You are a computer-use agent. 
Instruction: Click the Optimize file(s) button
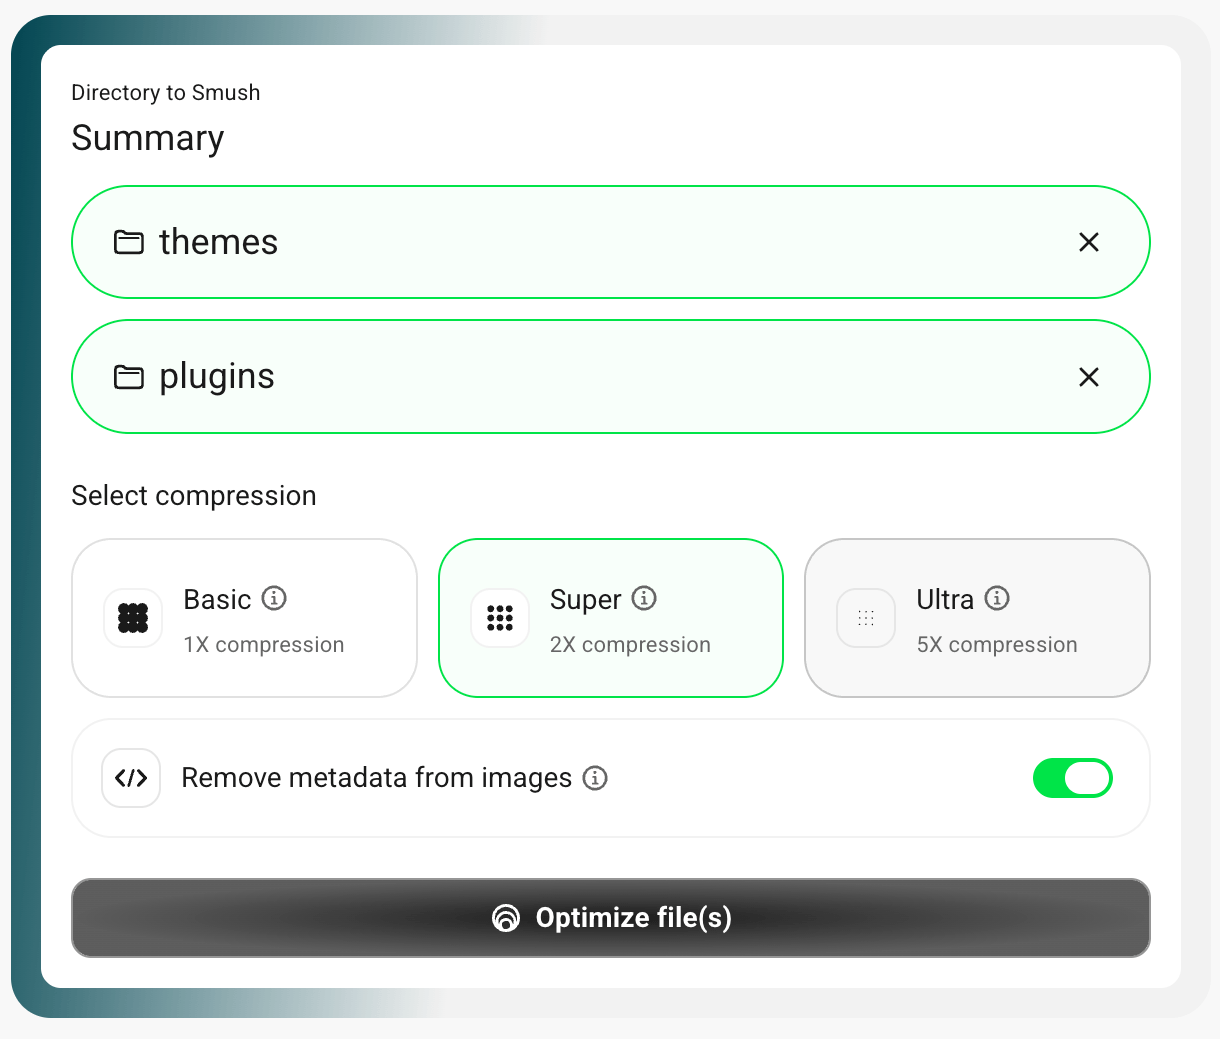click(x=611, y=918)
